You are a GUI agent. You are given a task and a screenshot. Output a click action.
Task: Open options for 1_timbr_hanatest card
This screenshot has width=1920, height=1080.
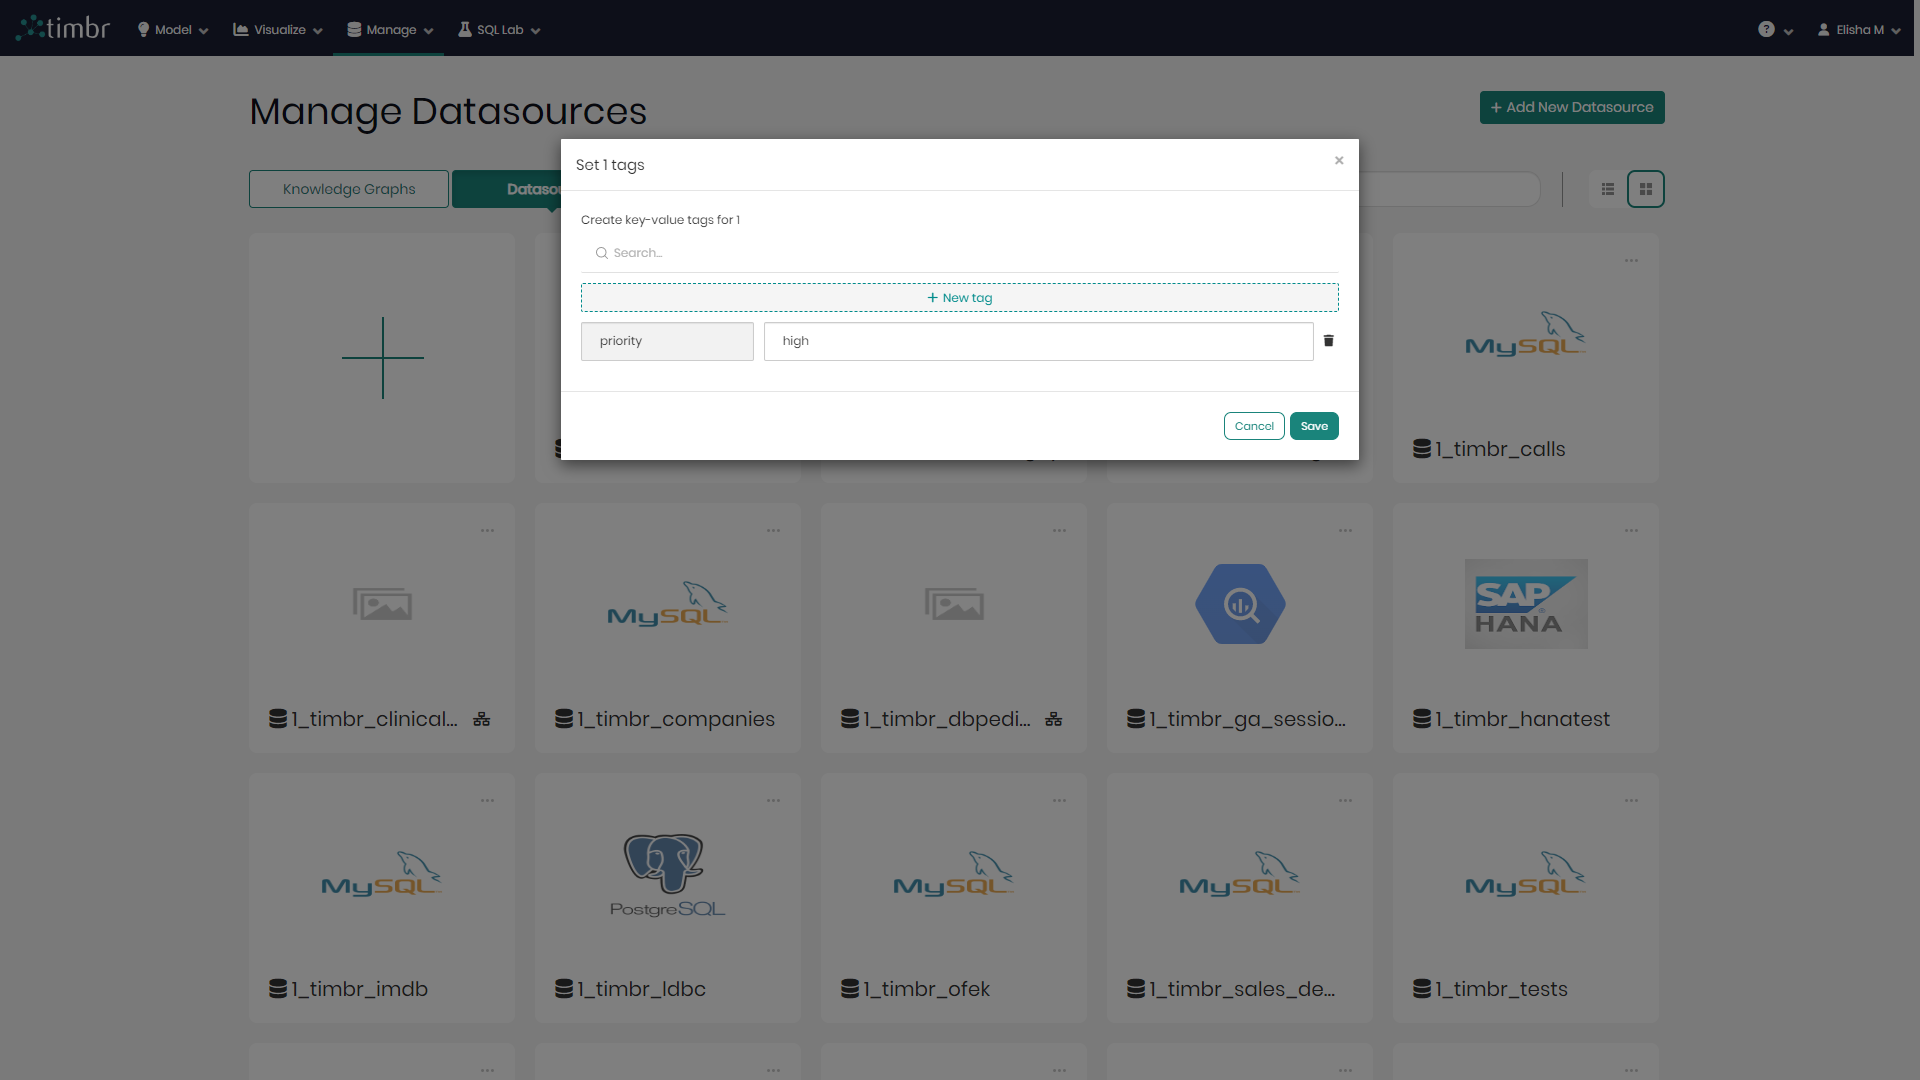tap(1631, 531)
